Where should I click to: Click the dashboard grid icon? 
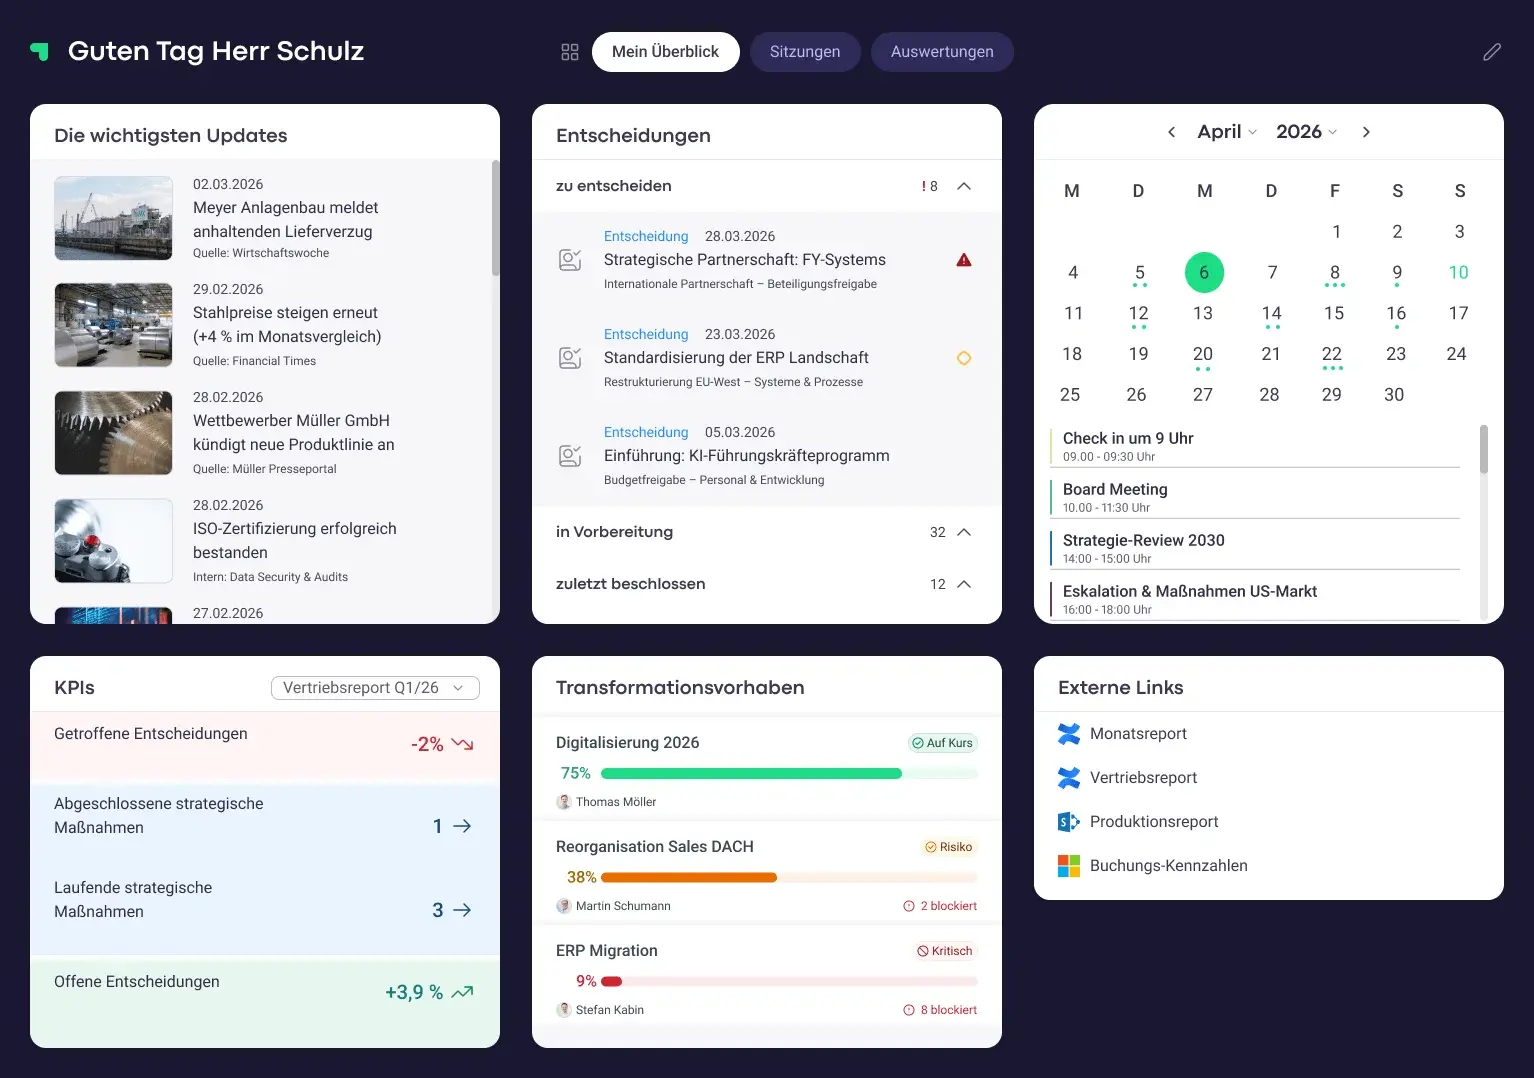[x=570, y=52]
